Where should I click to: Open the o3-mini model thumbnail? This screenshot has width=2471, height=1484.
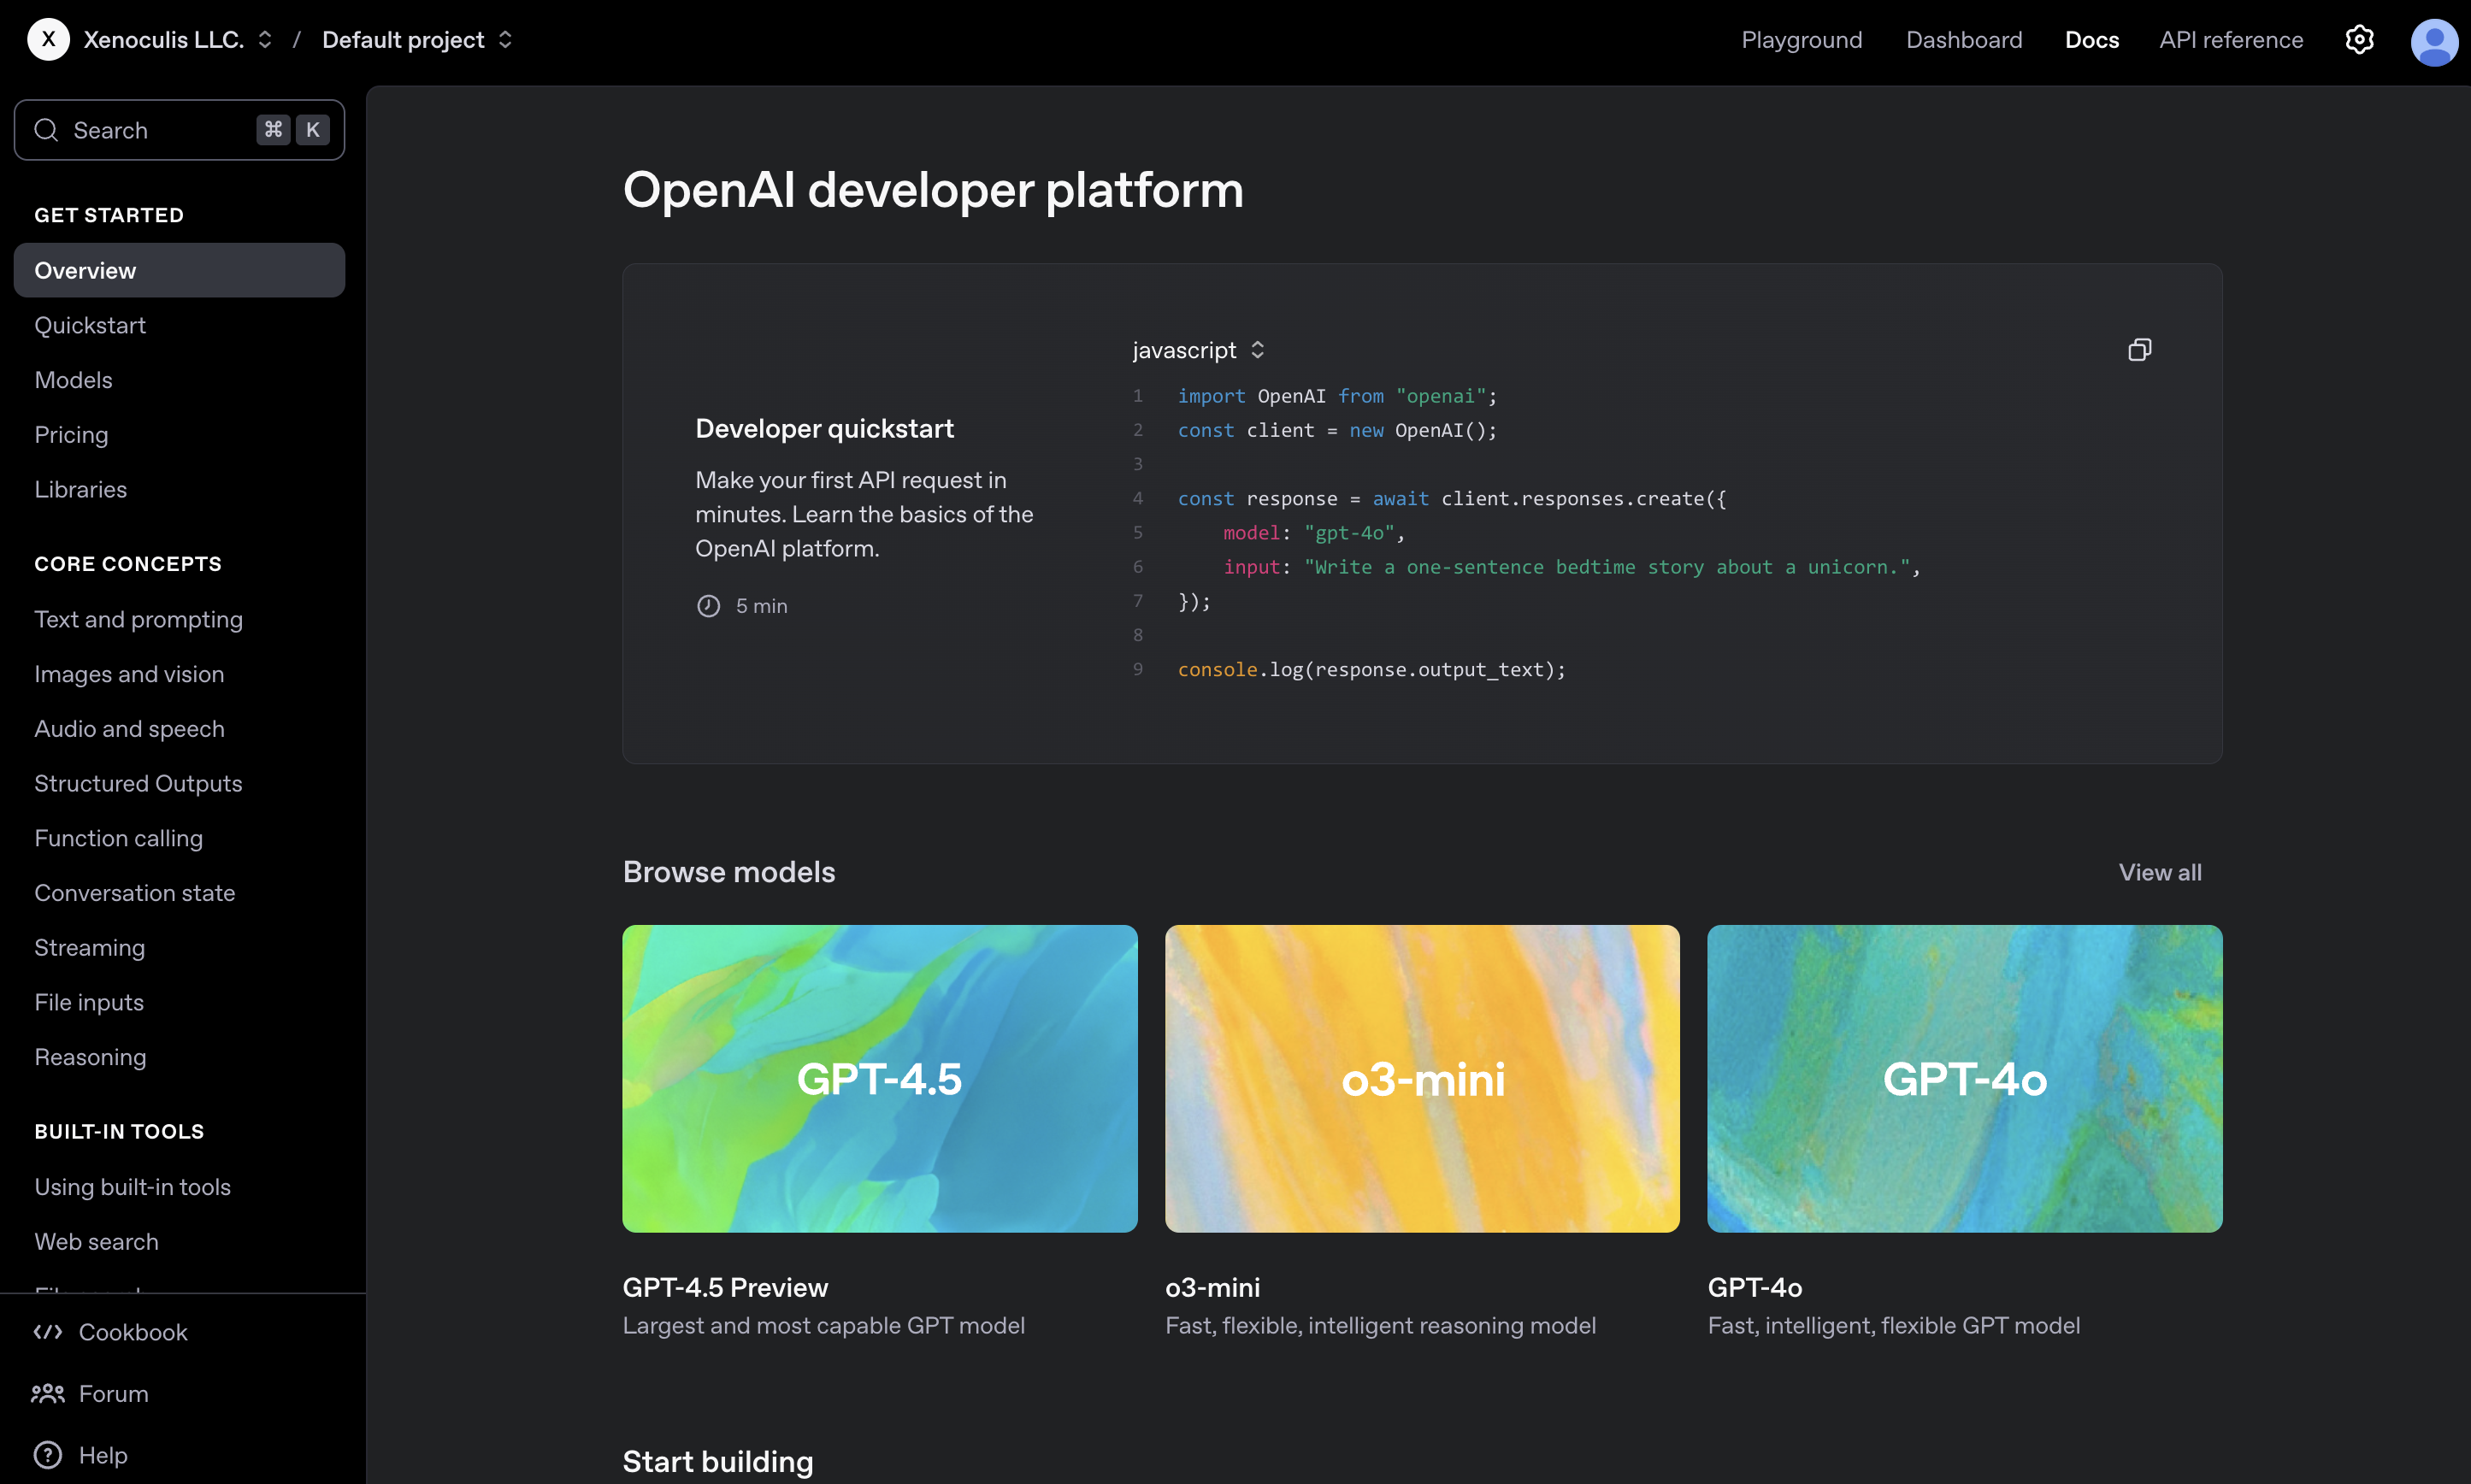(x=1422, y=1078)
